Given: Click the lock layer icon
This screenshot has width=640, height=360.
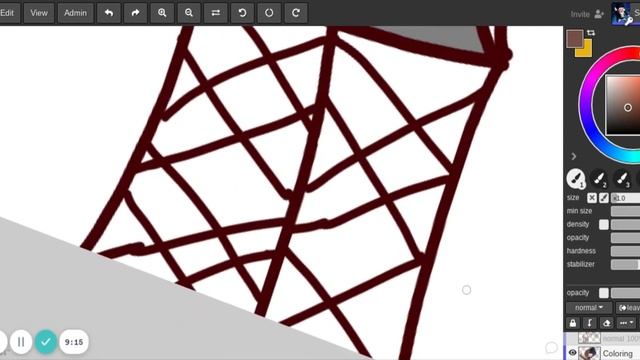Looking at the screenshot, I should click(x=573, y=323).
